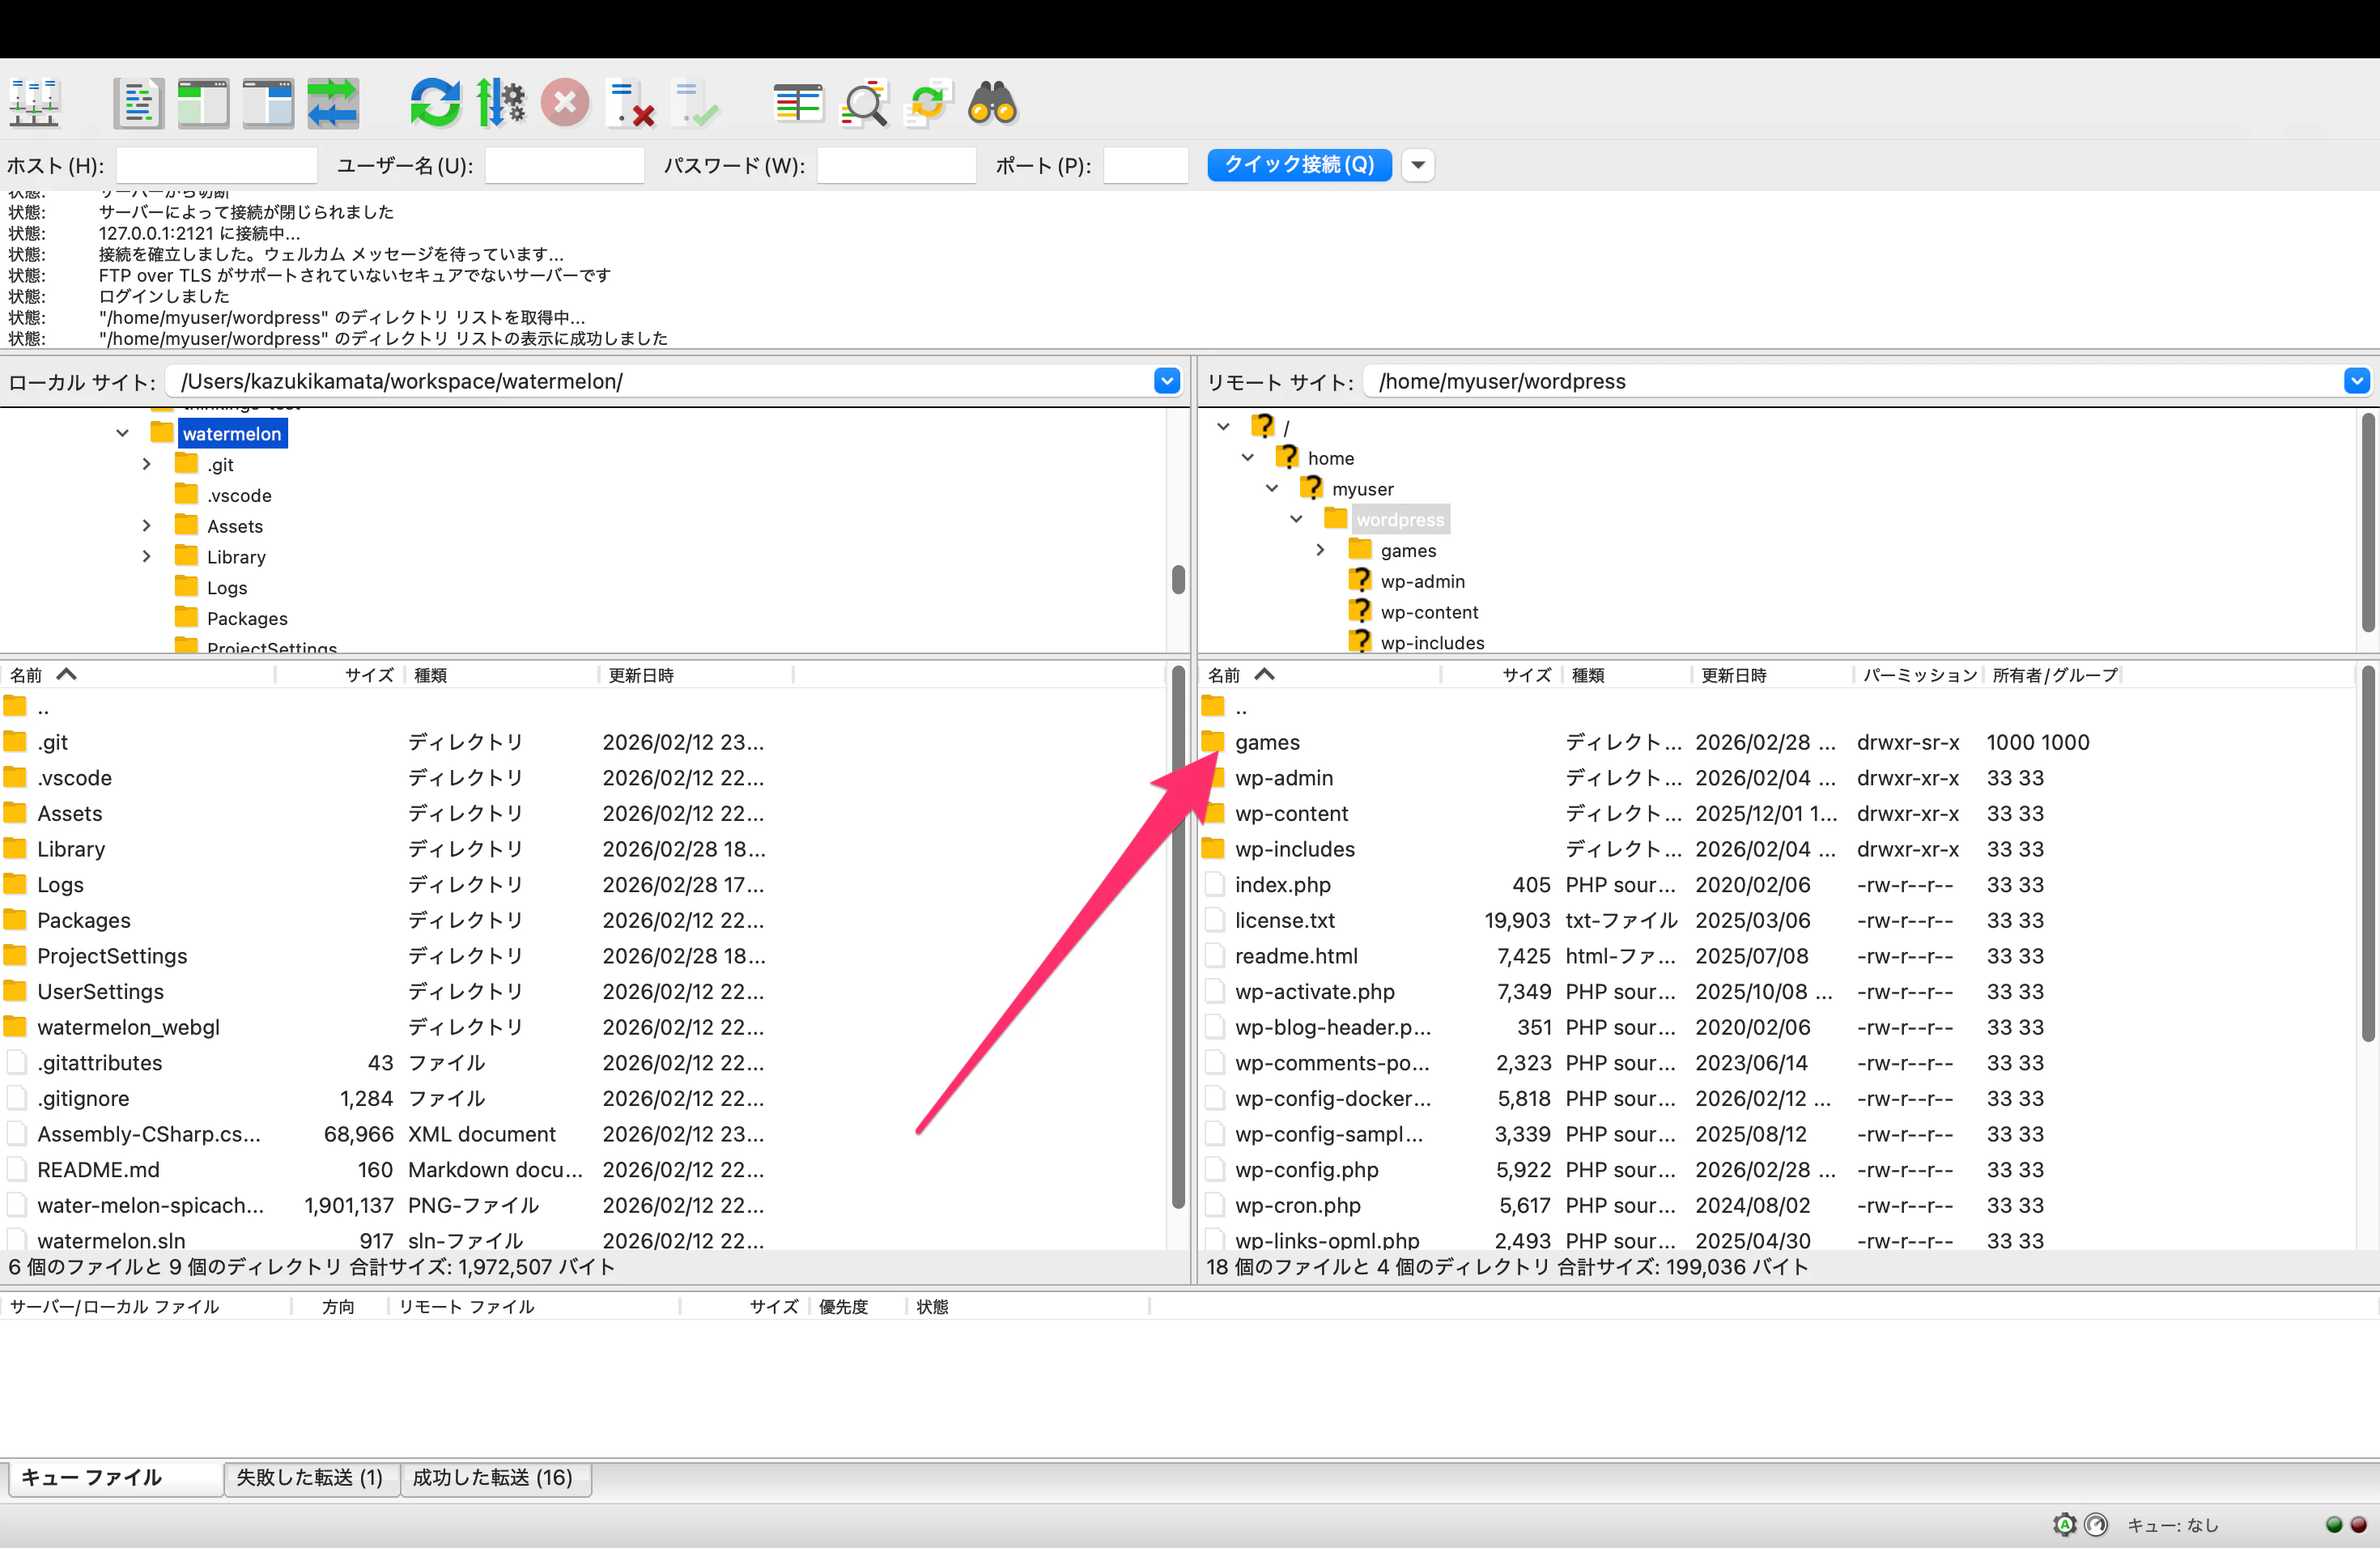Image resolution: width=2380 pixels, height=1548 pixels.
Task: Focus the Password input field
Action: point(897,165)
